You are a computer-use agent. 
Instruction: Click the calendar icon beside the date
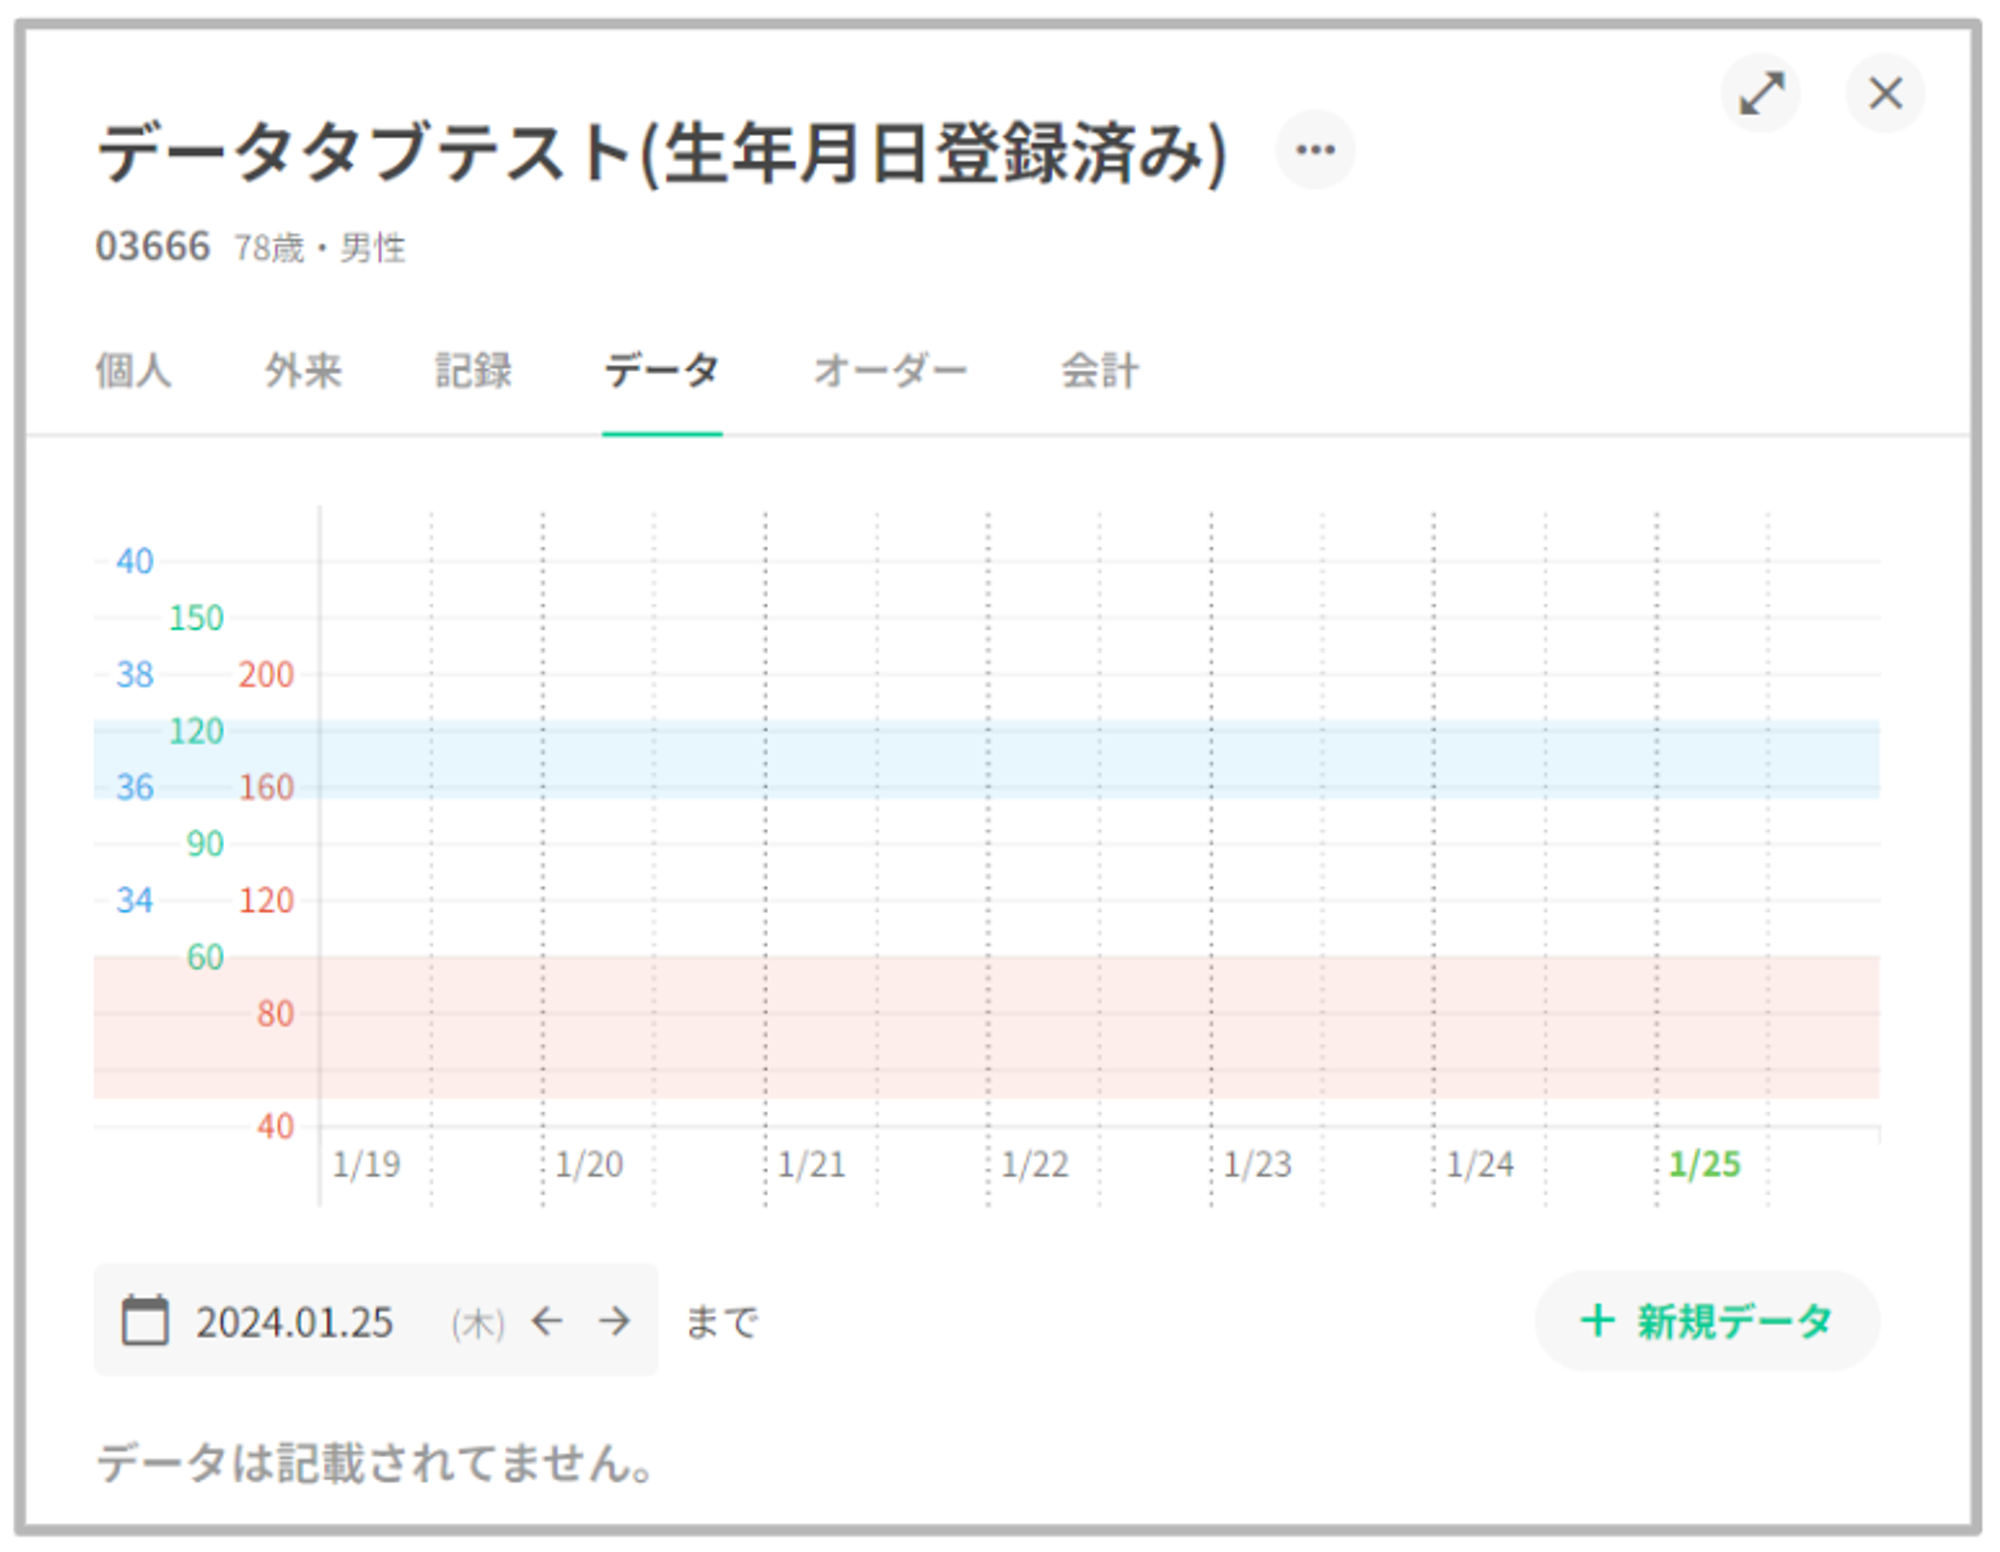pyautogui.click(x=145, y=1321)
